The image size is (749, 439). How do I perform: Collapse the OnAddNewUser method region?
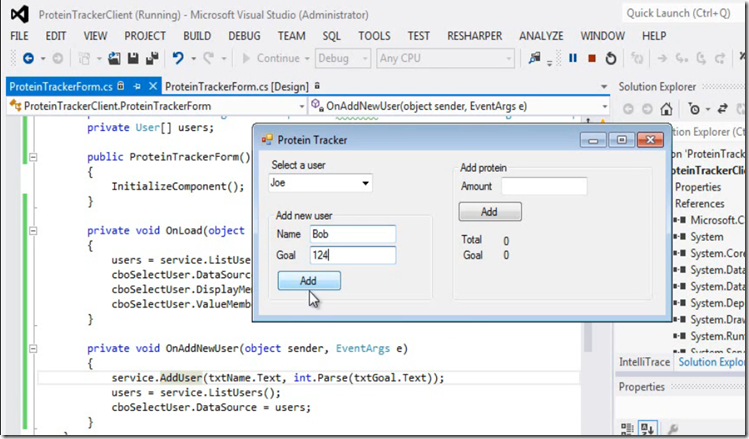[33, 349]
